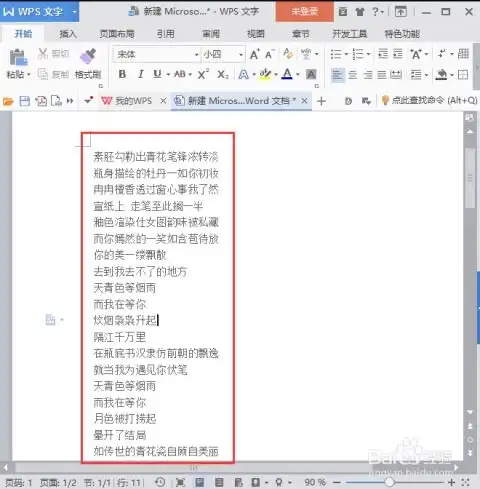Click the Save disk icon in quick toolbar
The height and width of the screenshot is (489, 480).
24,101
